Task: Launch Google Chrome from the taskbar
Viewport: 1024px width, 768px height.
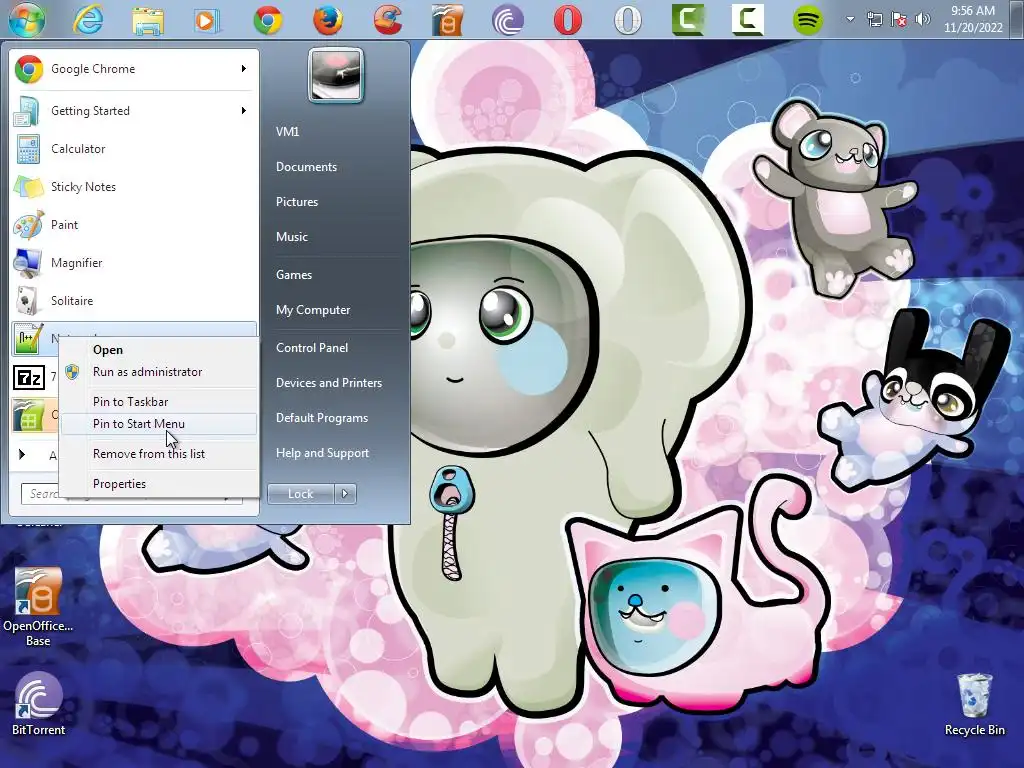Action: (268, 20)
